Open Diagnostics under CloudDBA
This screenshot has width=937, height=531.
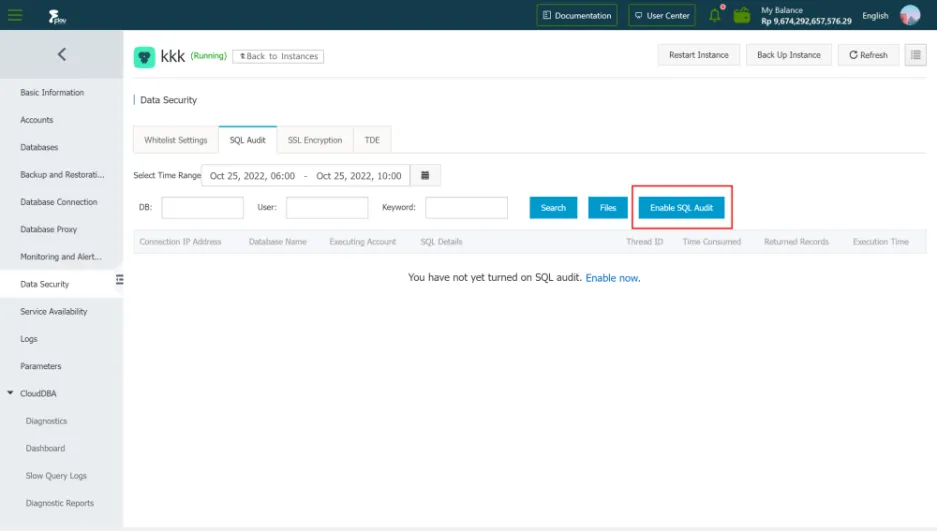(46, 421)
